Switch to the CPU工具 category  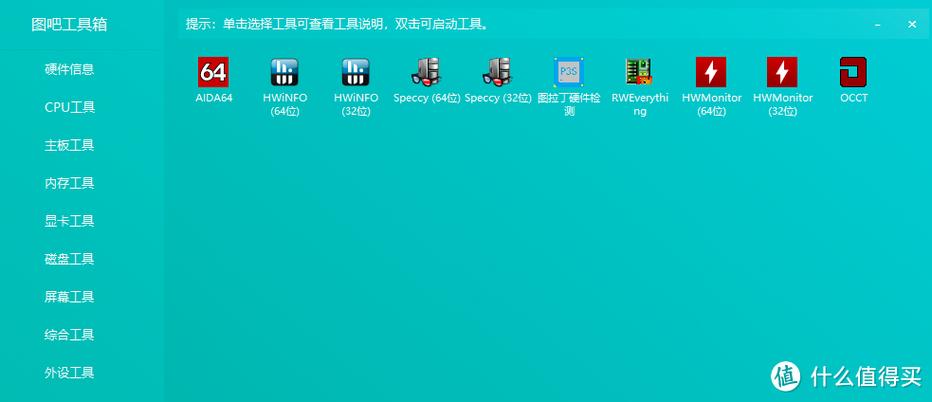click(x=70, y=108)
